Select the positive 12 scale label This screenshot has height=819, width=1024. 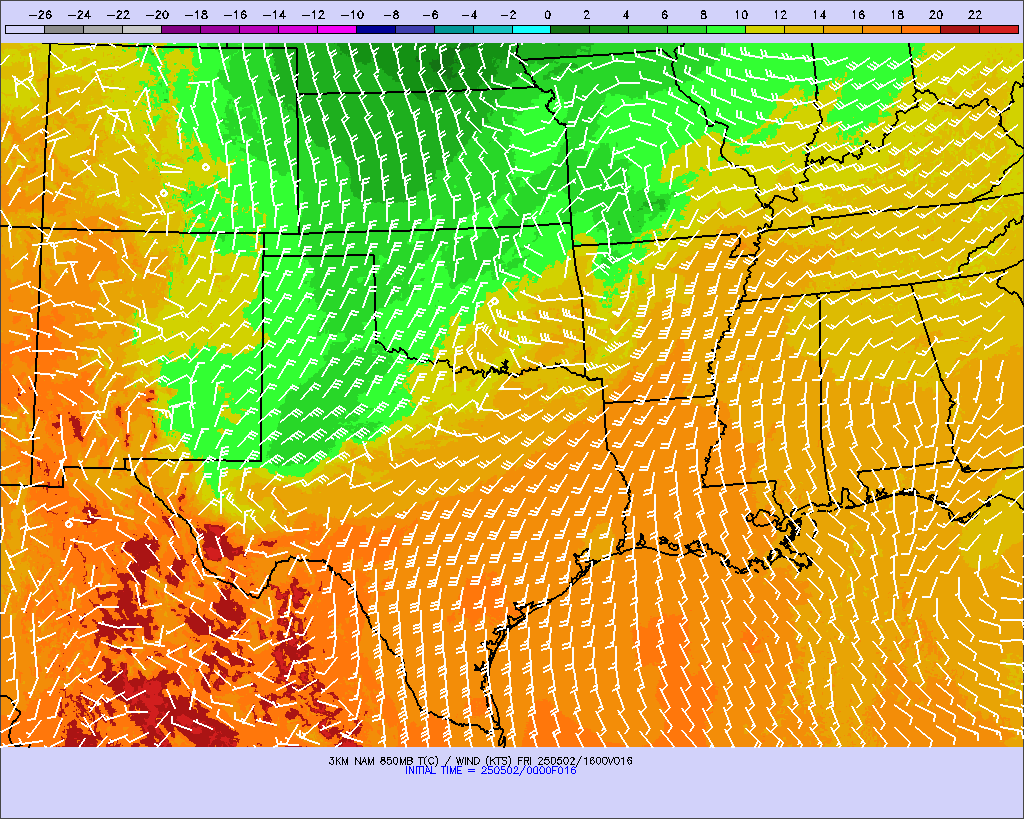[780, 15]
